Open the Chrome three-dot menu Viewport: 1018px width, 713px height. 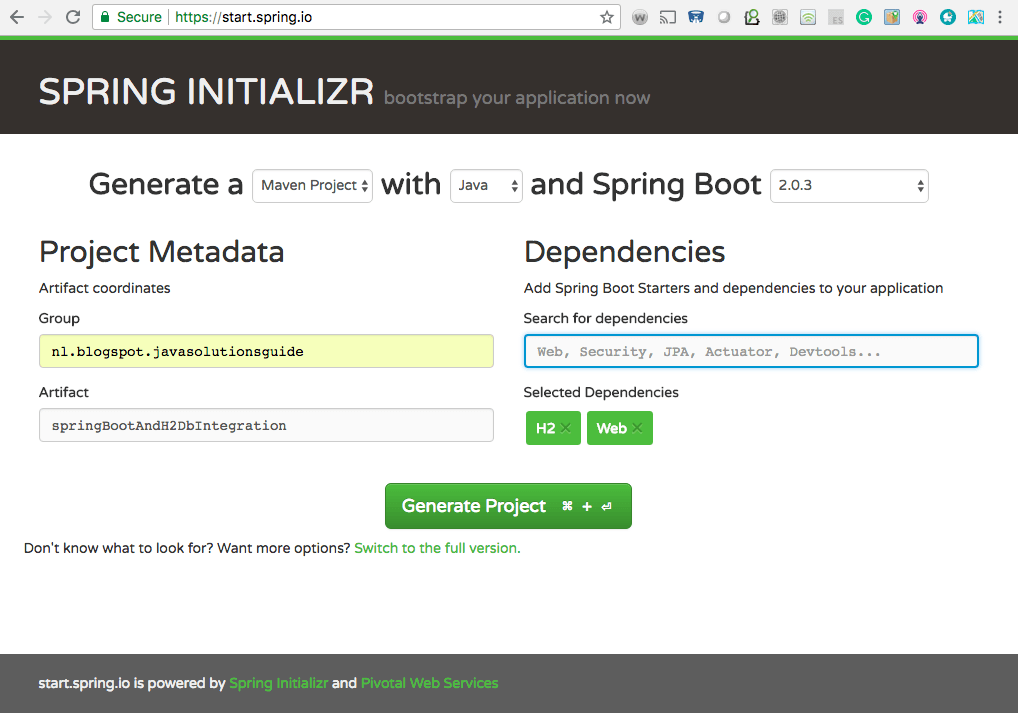pos(1000,18)
